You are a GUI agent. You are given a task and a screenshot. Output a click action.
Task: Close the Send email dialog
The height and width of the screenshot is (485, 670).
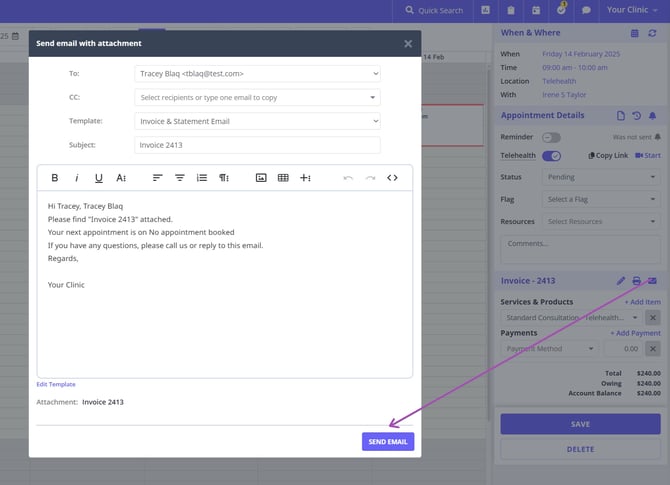click(x=408, y=44)
